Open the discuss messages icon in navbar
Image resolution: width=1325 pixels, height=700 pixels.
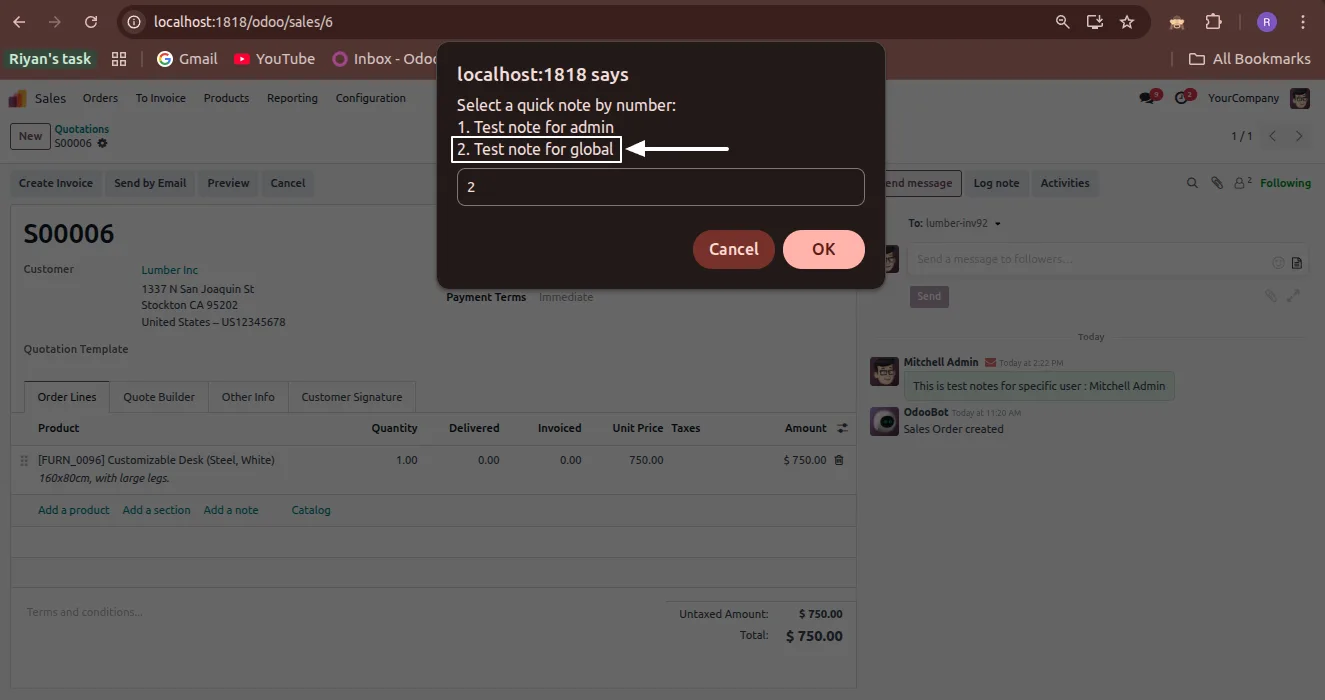[1149, 98]
